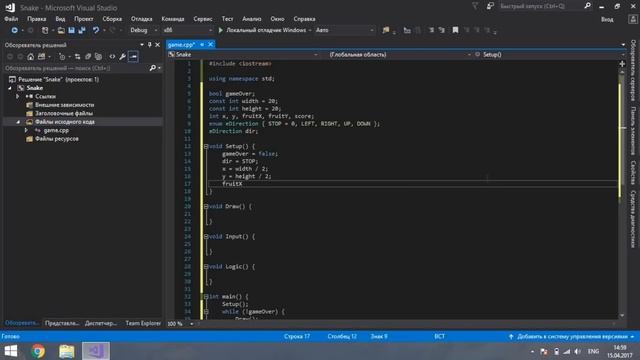Open Google Chrome from the taskbar

[x=38, y=351]
